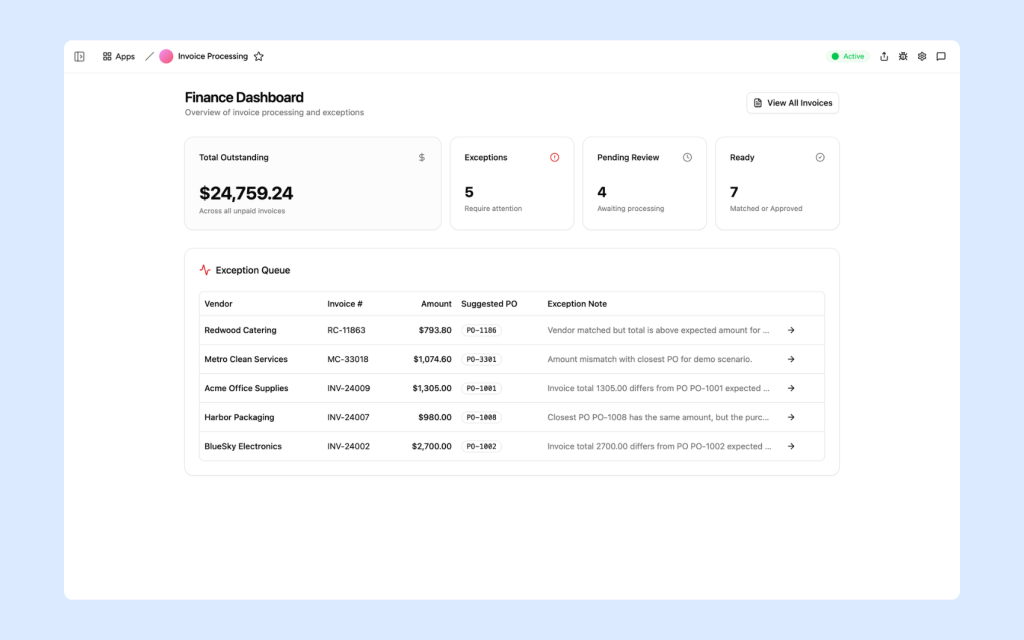Click the Exception Queue section title

(253, 270)
